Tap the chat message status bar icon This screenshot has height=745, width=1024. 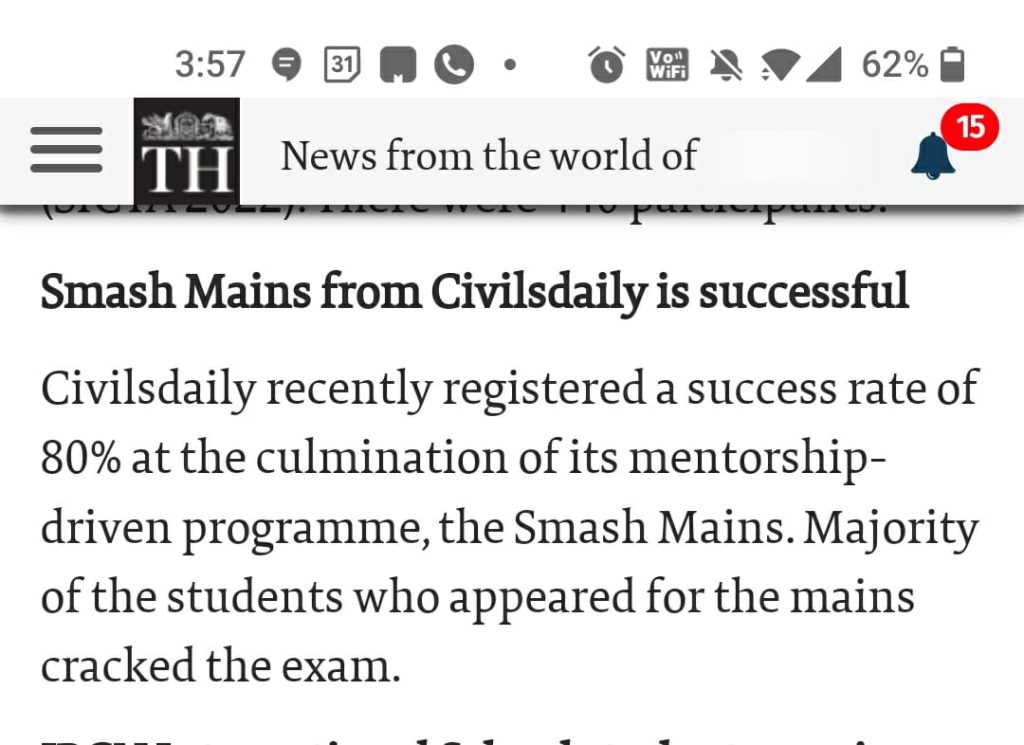point(287,65)
